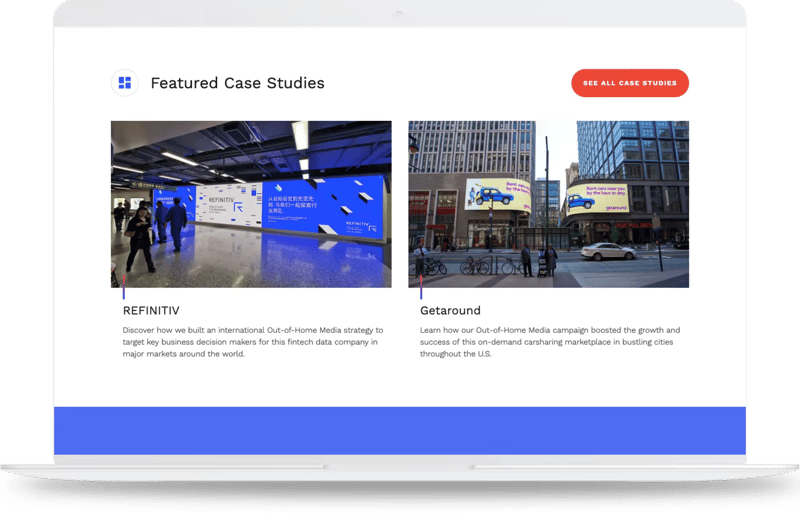Click the Getaround case study title

(x=450, y=310)
